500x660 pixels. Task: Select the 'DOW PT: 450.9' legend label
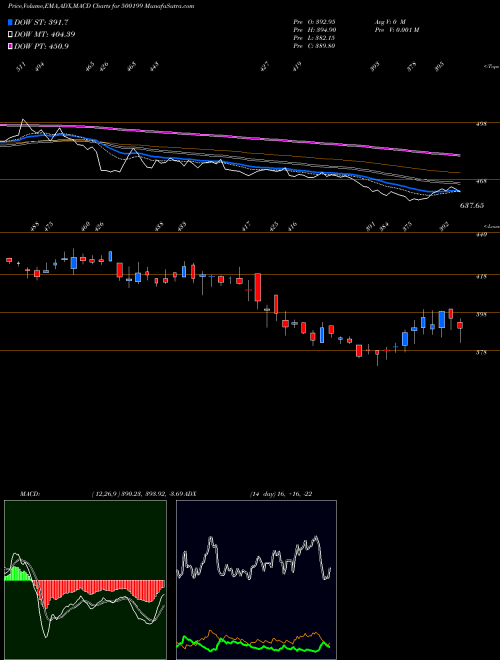point(41,46)
